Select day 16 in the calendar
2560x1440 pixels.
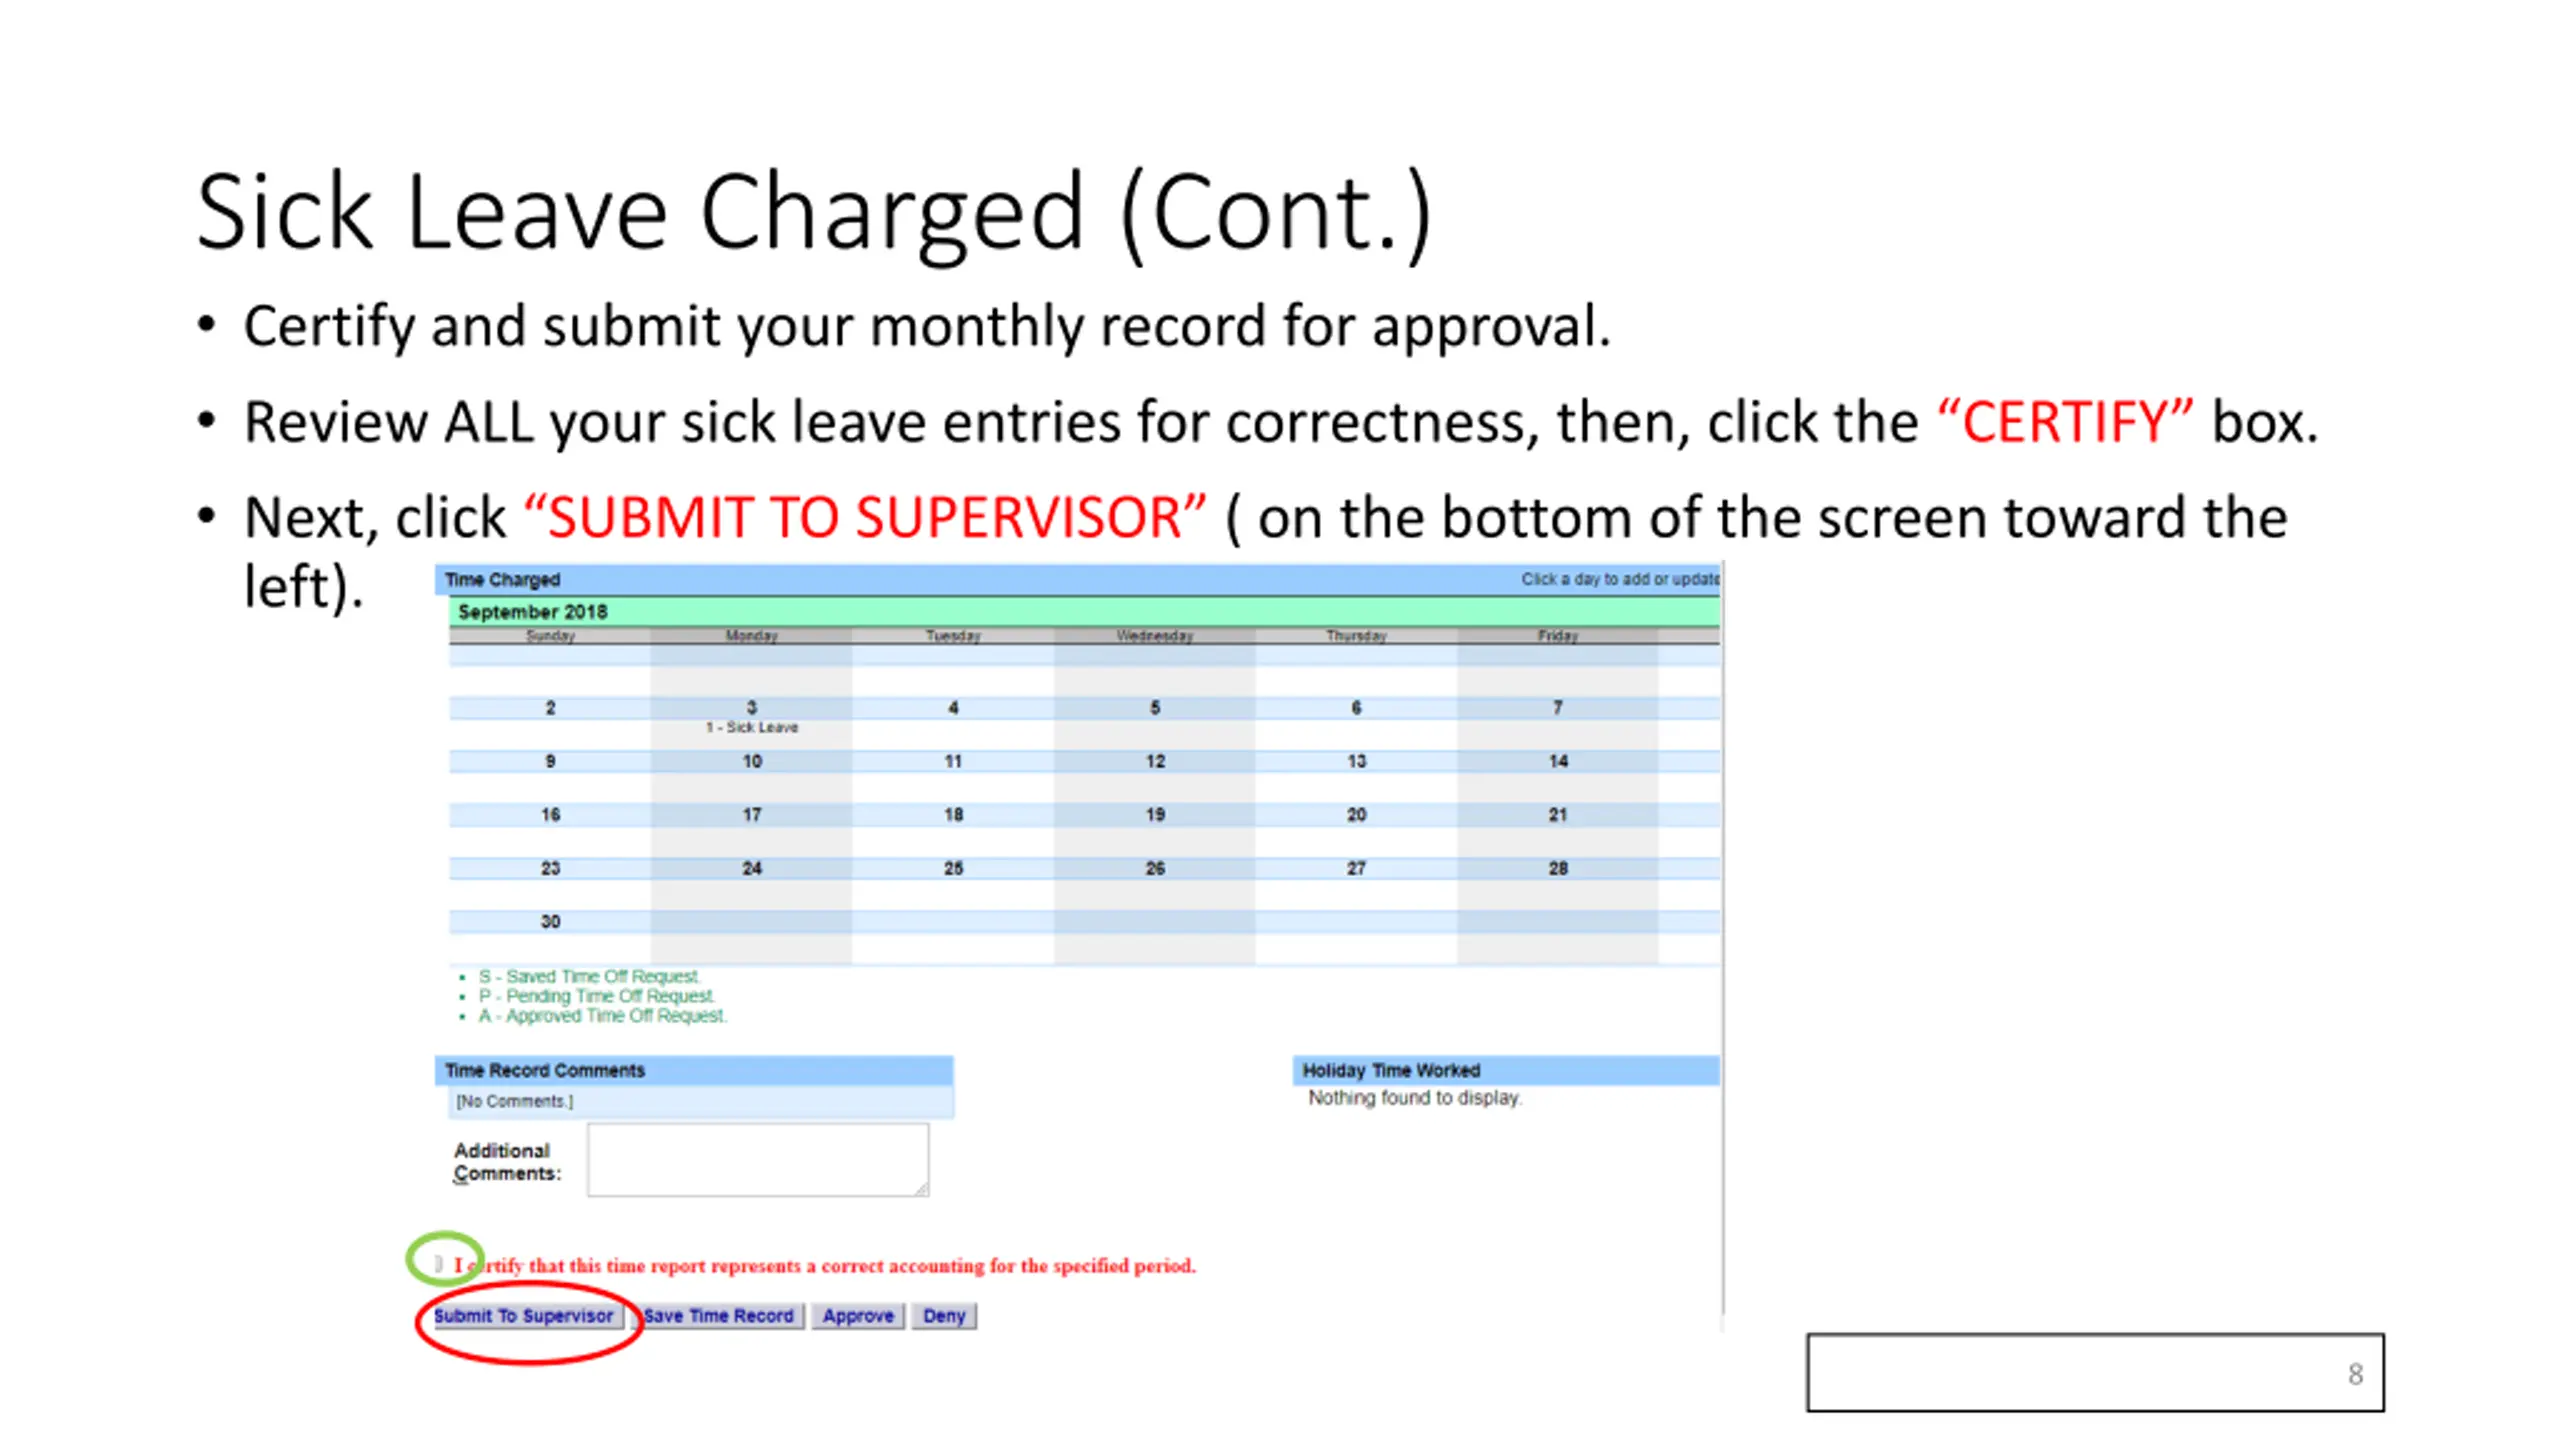pos(550,815)
